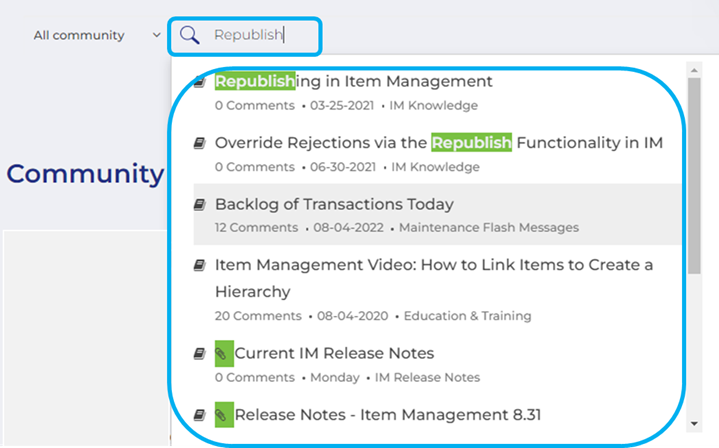Click the scroll up arrow in results list
The height and width of the screenshot is (448, 719).
click(693, 71)
